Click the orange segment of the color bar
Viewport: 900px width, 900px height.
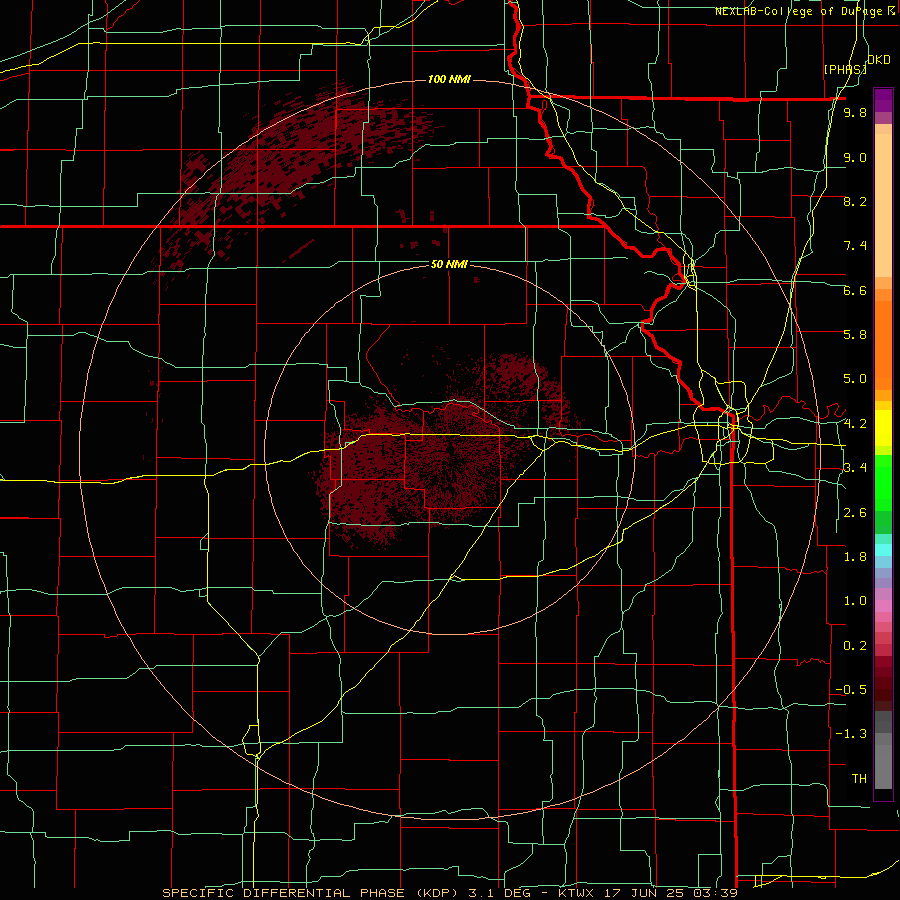pyautogui.click(x=883, y=346)
